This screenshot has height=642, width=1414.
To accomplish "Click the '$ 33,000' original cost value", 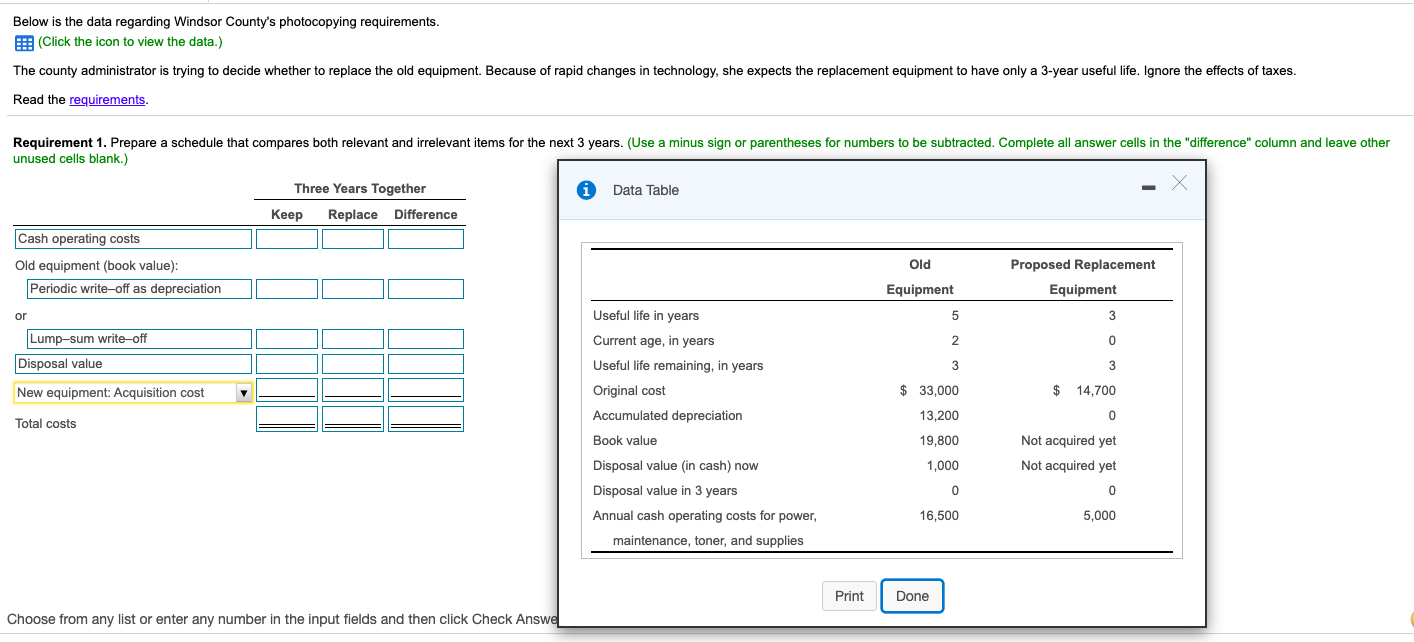I will pyautogui.click(x=929, y=391).
